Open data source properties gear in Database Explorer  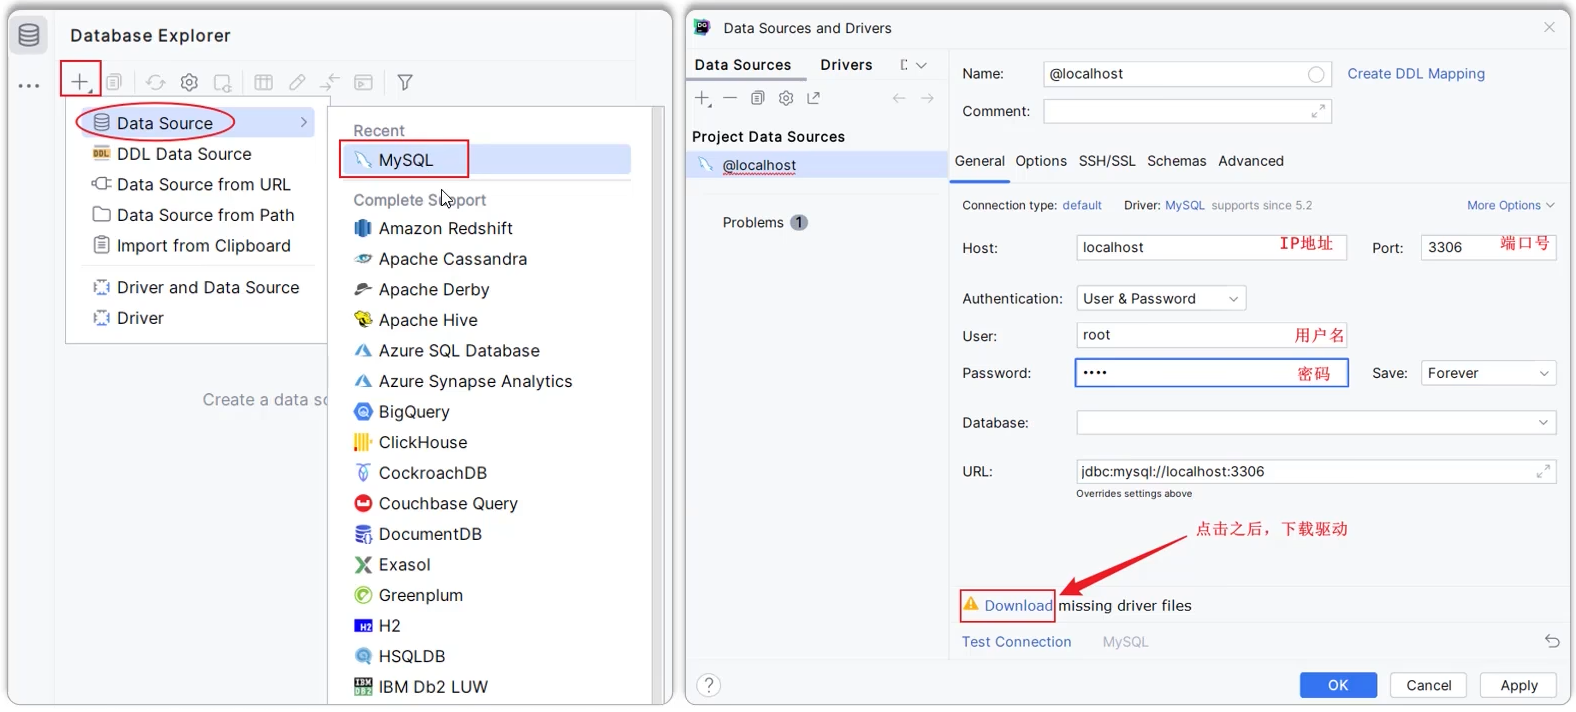[x=189, y=82]
